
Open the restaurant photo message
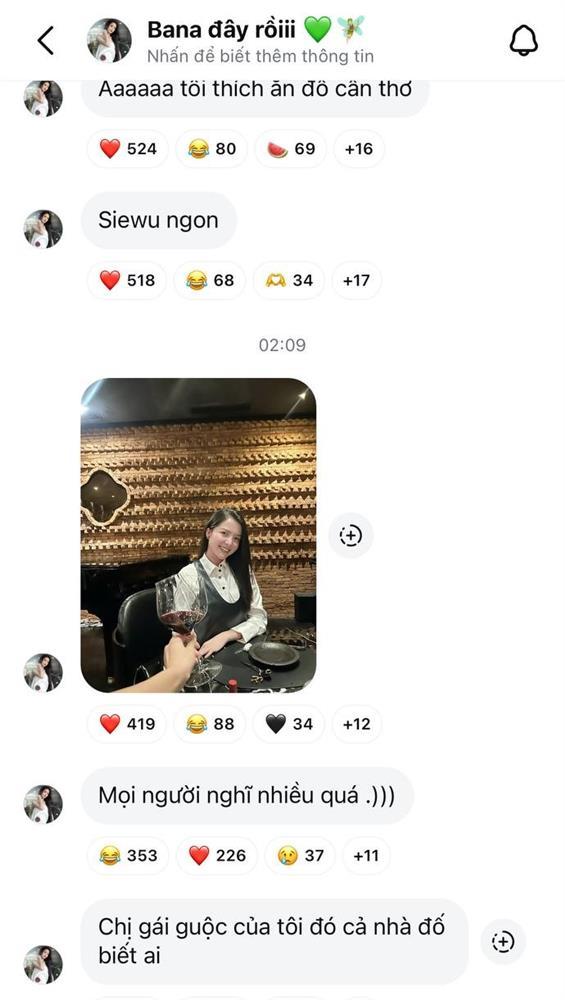[x=198, y=535]
